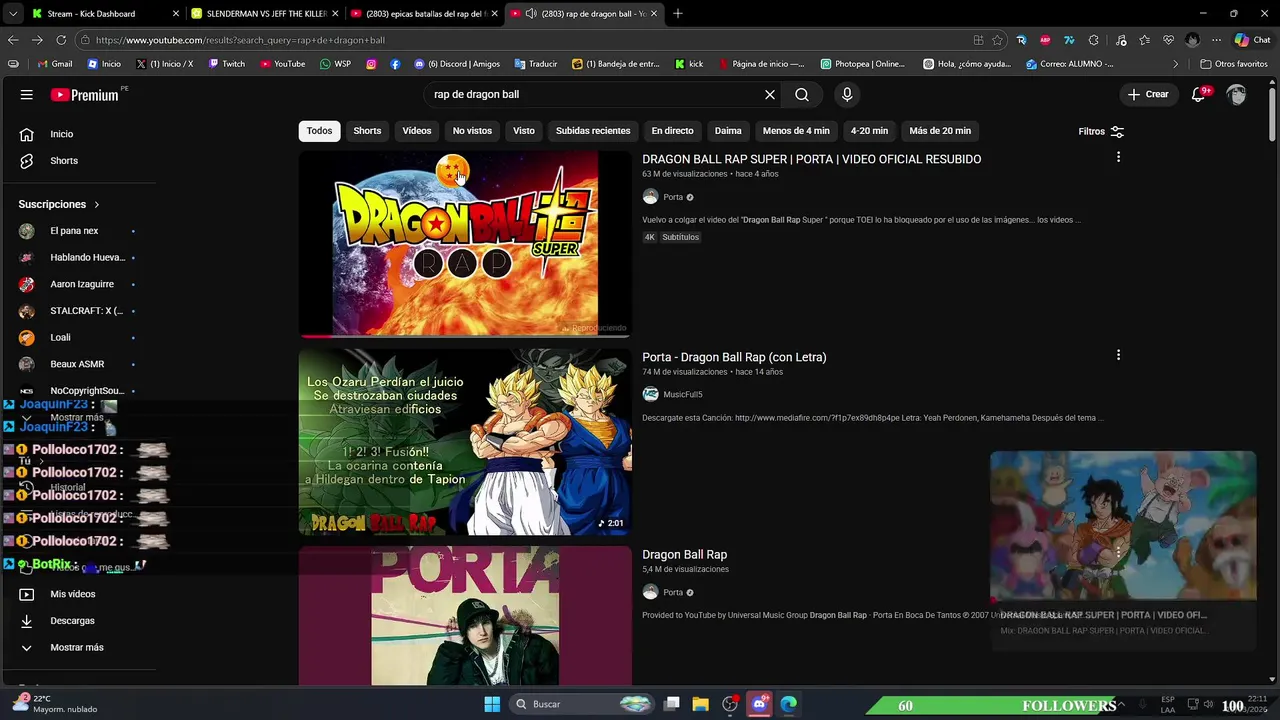
Task: Select the Todos filter chip
Action: tap(320, 131)
